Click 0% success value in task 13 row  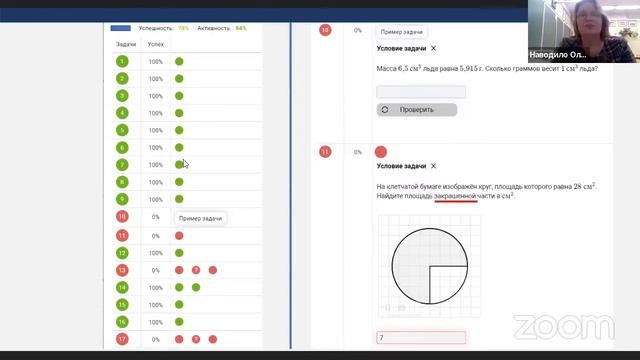(156, 270)
